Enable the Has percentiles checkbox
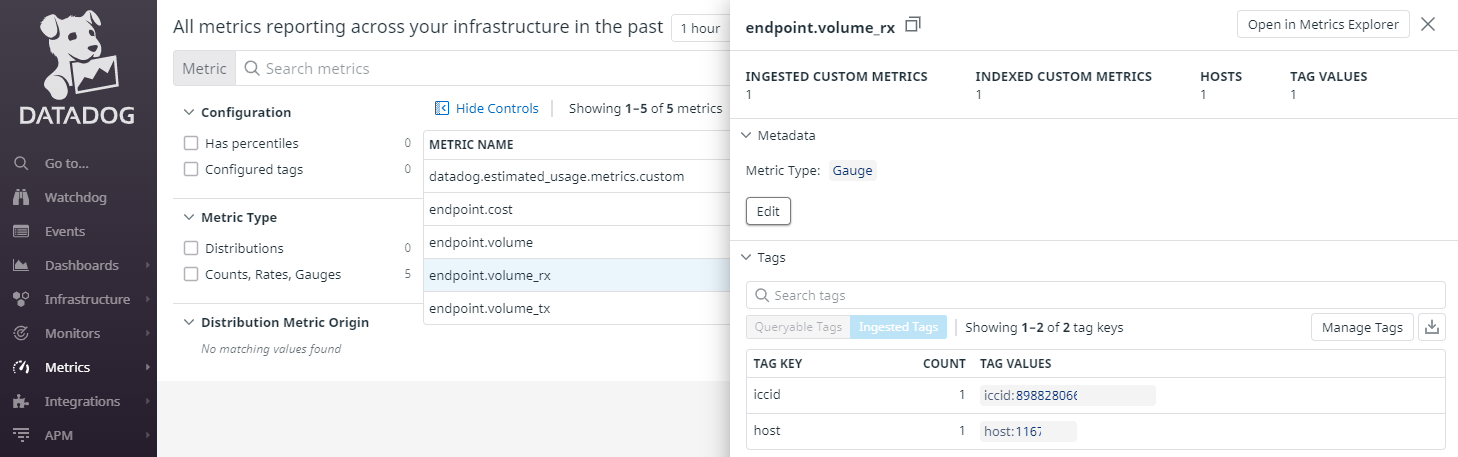1458x457 pixels. click(x=191, y=143)
